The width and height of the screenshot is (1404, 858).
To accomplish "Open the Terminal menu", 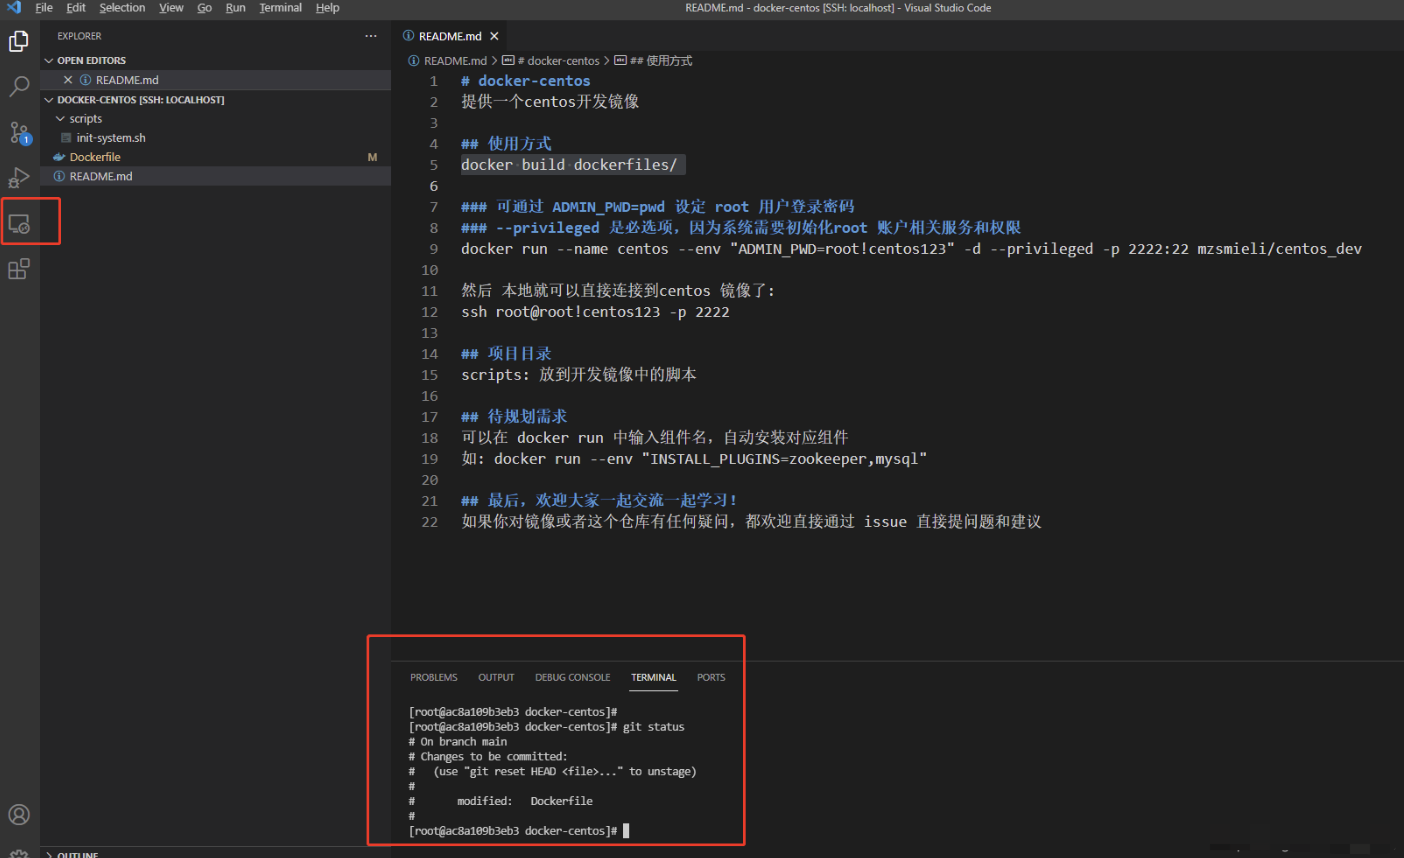I will tap(280, 7).
